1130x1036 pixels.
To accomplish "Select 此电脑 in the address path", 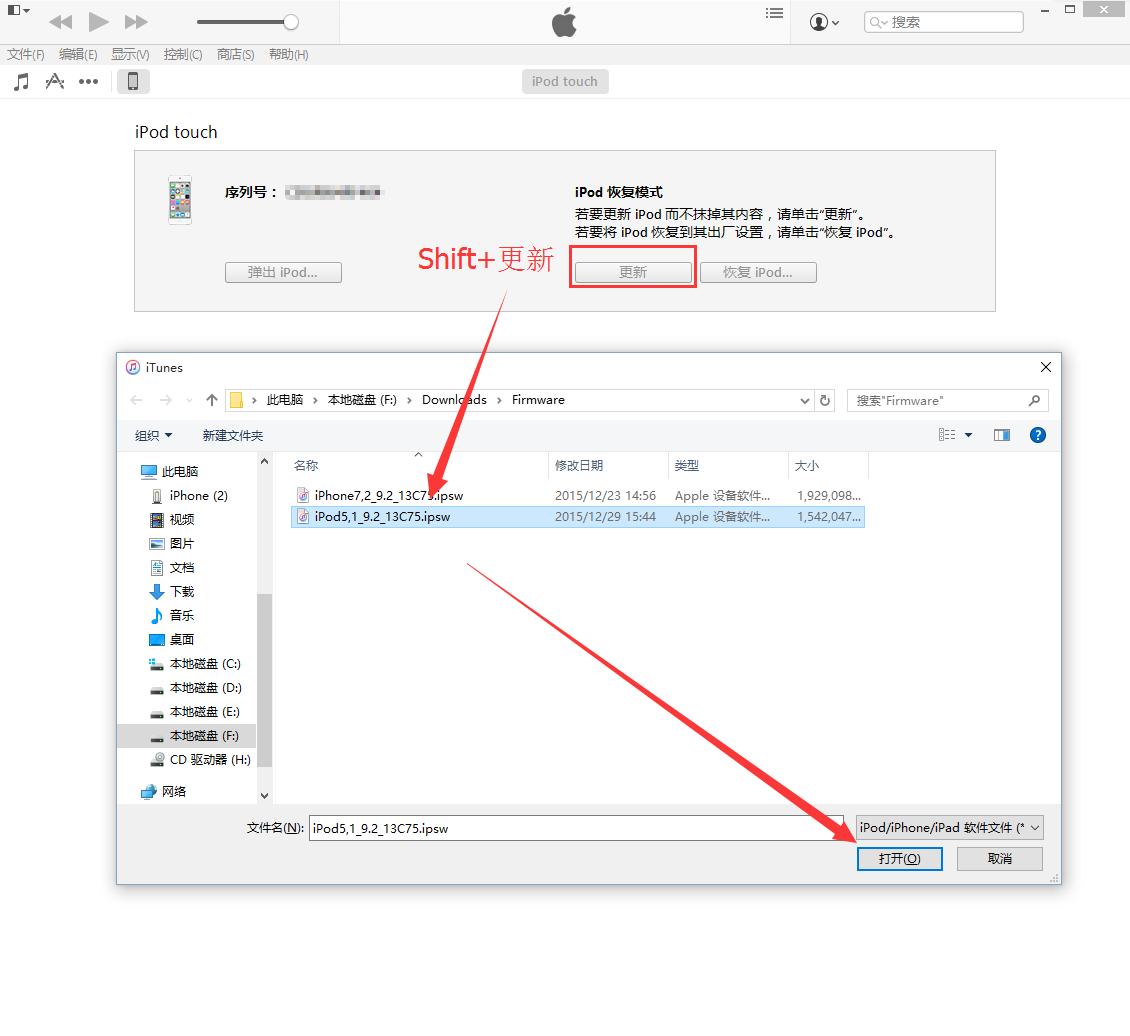I will point(285,400).
